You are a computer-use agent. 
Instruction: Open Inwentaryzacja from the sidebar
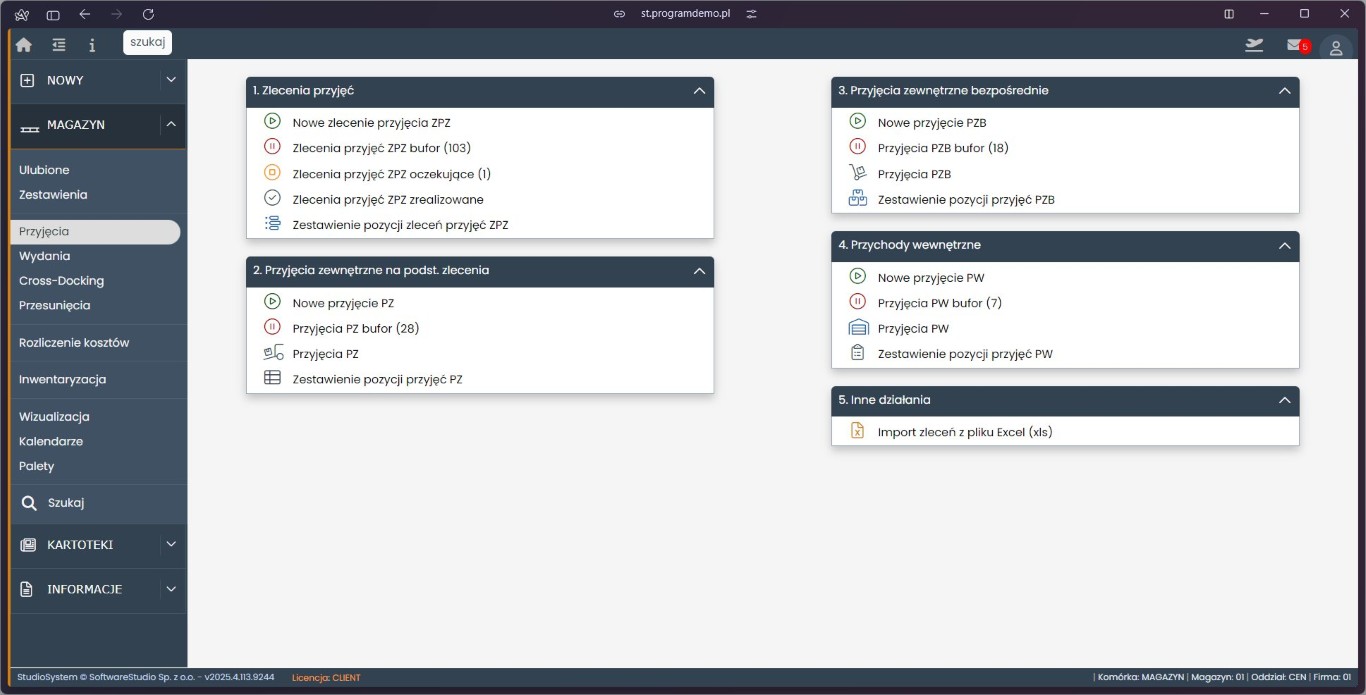(62, 380)
